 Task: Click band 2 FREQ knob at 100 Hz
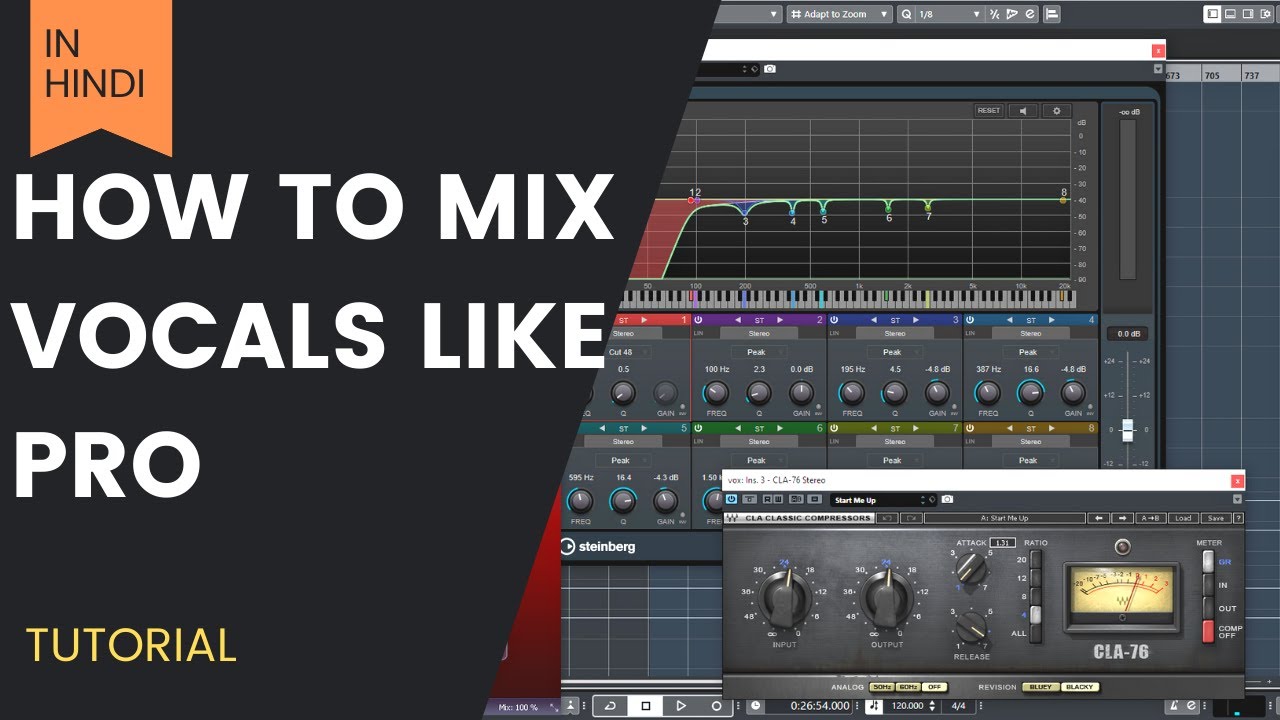[x=716, y=393]
